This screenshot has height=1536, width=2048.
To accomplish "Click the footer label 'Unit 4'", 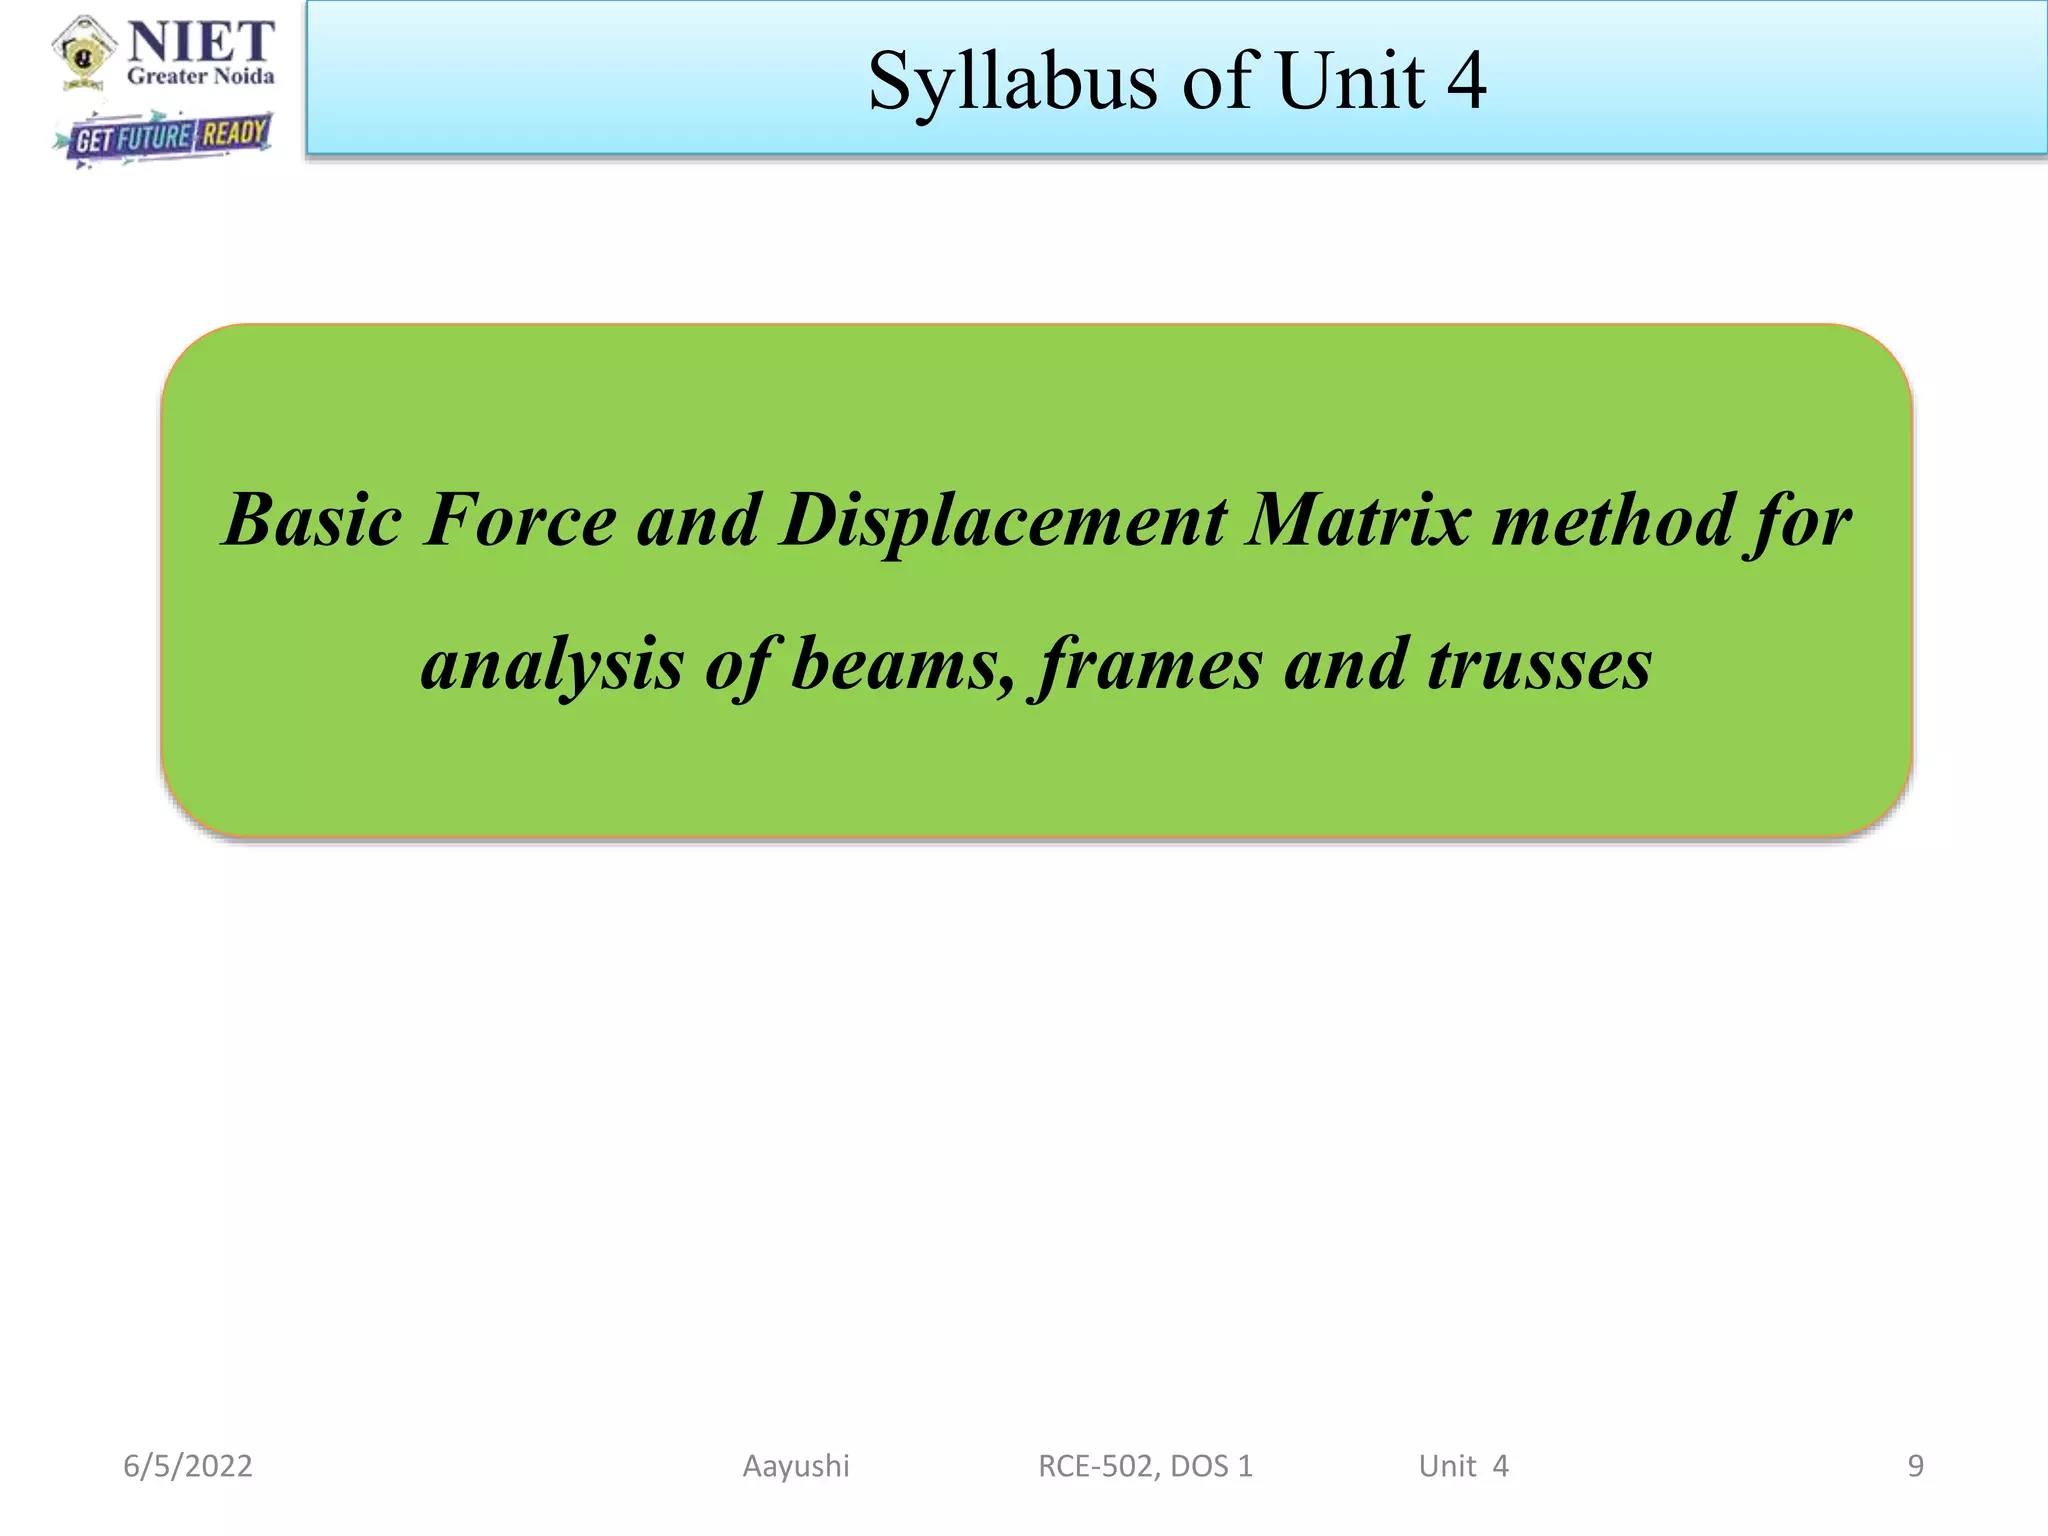I will 1463,1466.
